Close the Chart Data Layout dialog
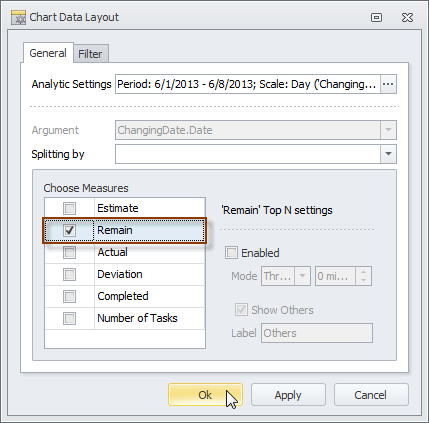 407,17
